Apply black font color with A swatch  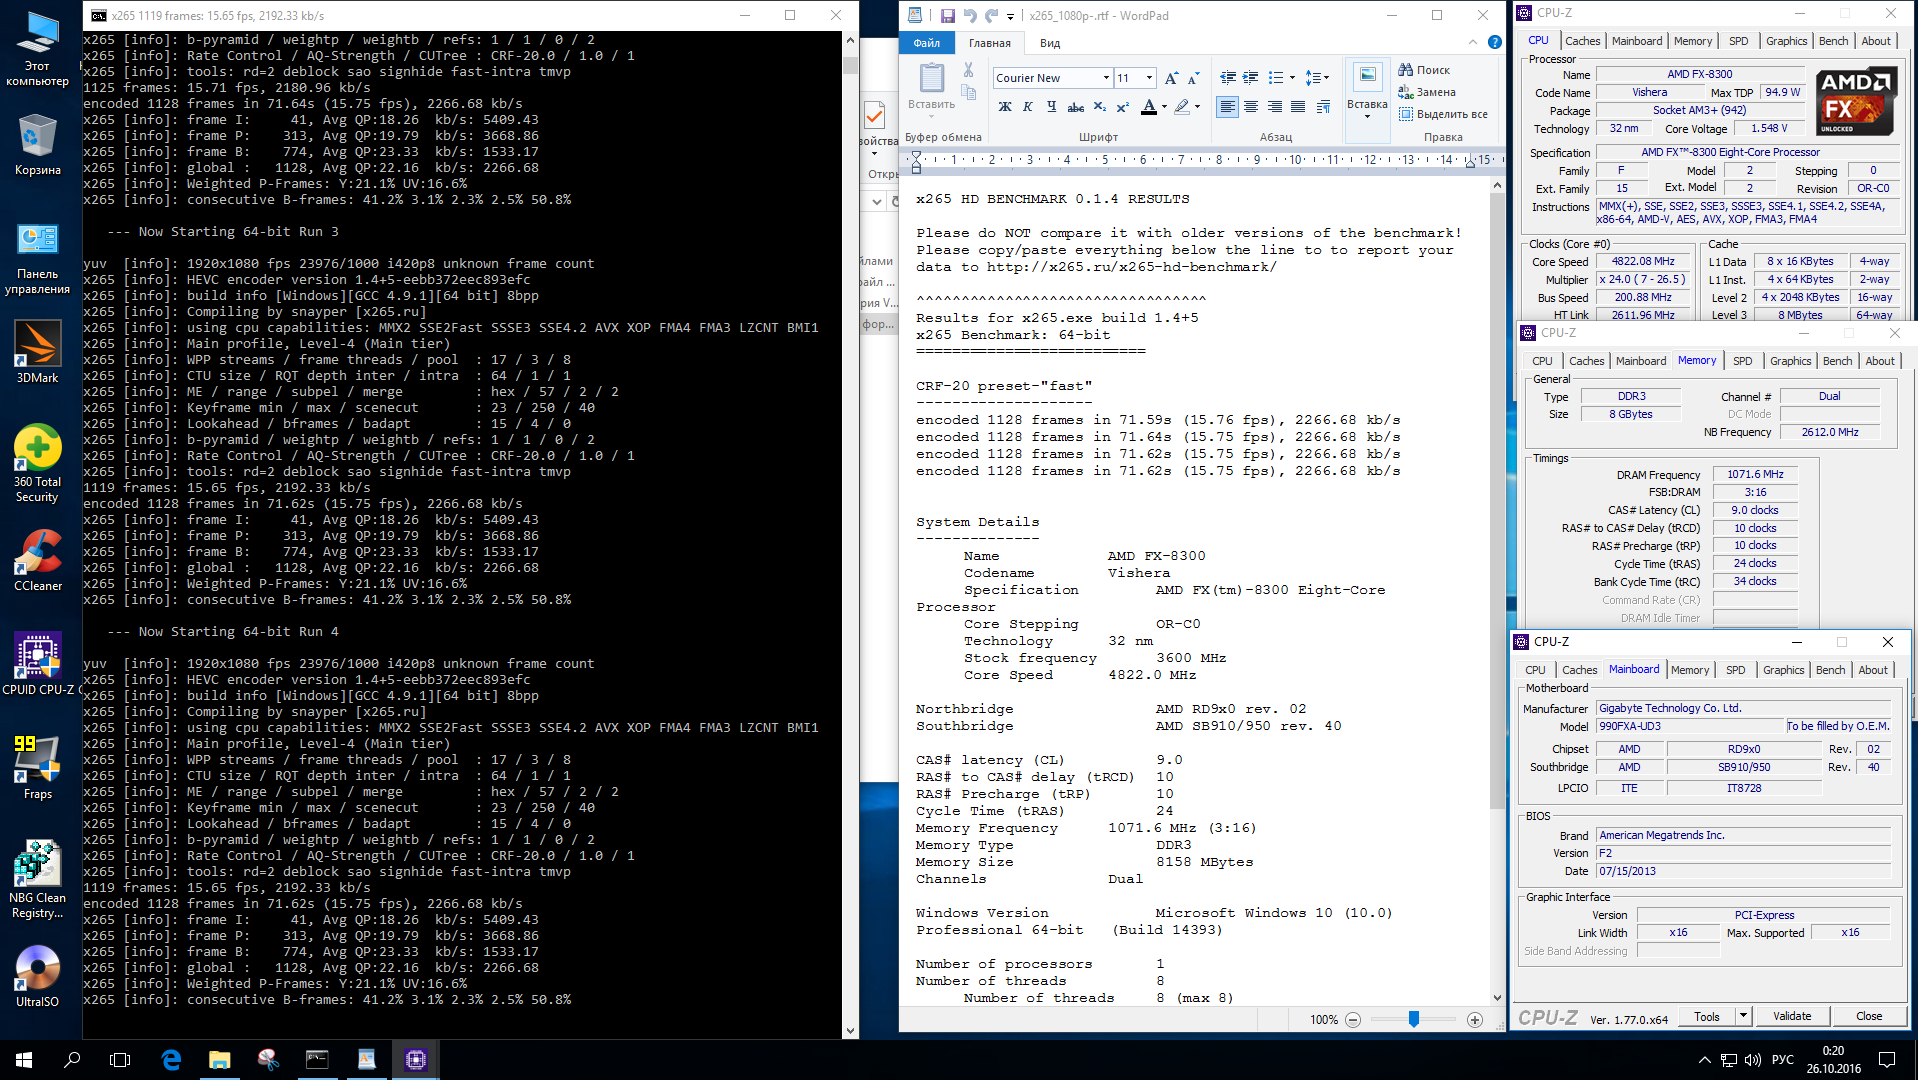click(1149, 107)
